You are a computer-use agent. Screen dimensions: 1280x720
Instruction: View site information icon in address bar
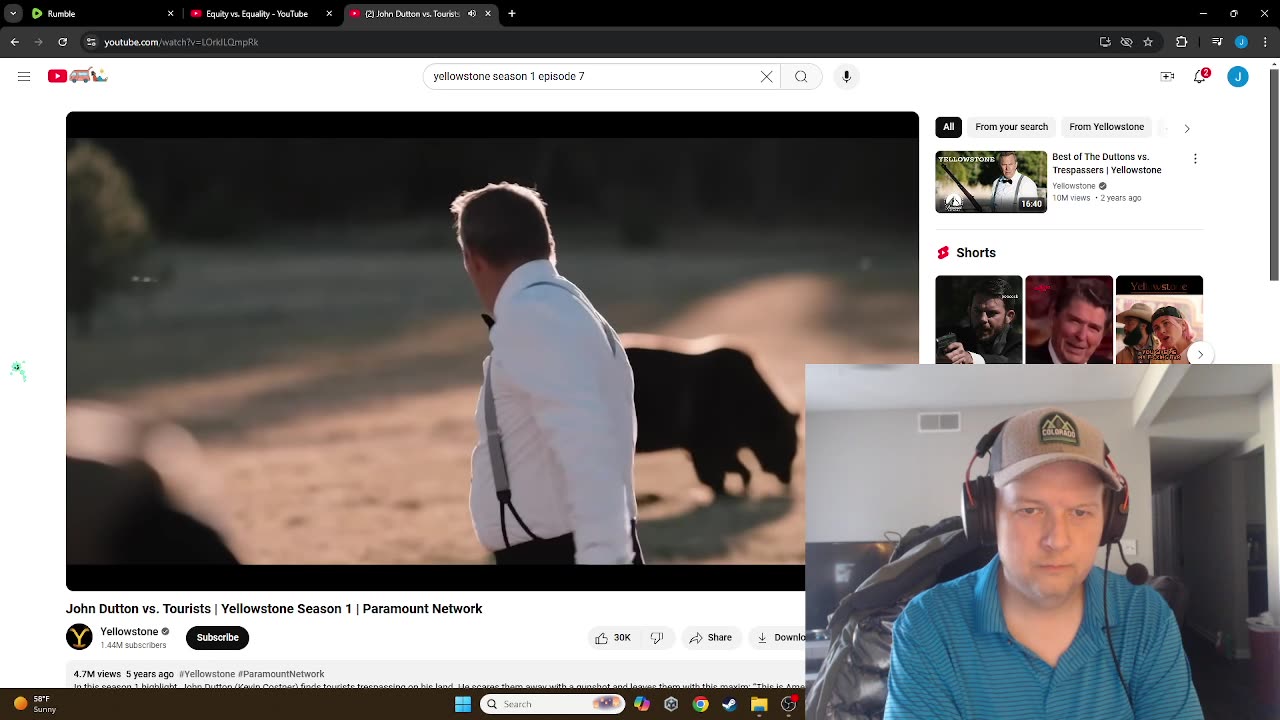click(91, 42)
